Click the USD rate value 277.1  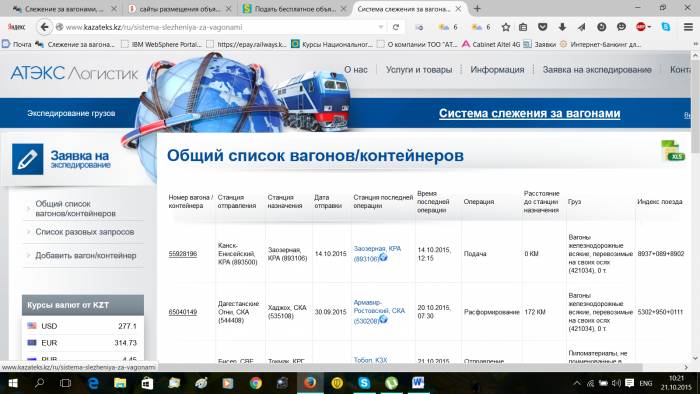(127, 326)
